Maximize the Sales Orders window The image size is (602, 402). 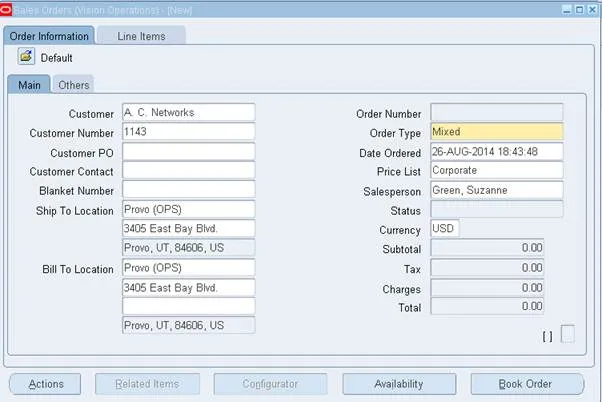579,10
